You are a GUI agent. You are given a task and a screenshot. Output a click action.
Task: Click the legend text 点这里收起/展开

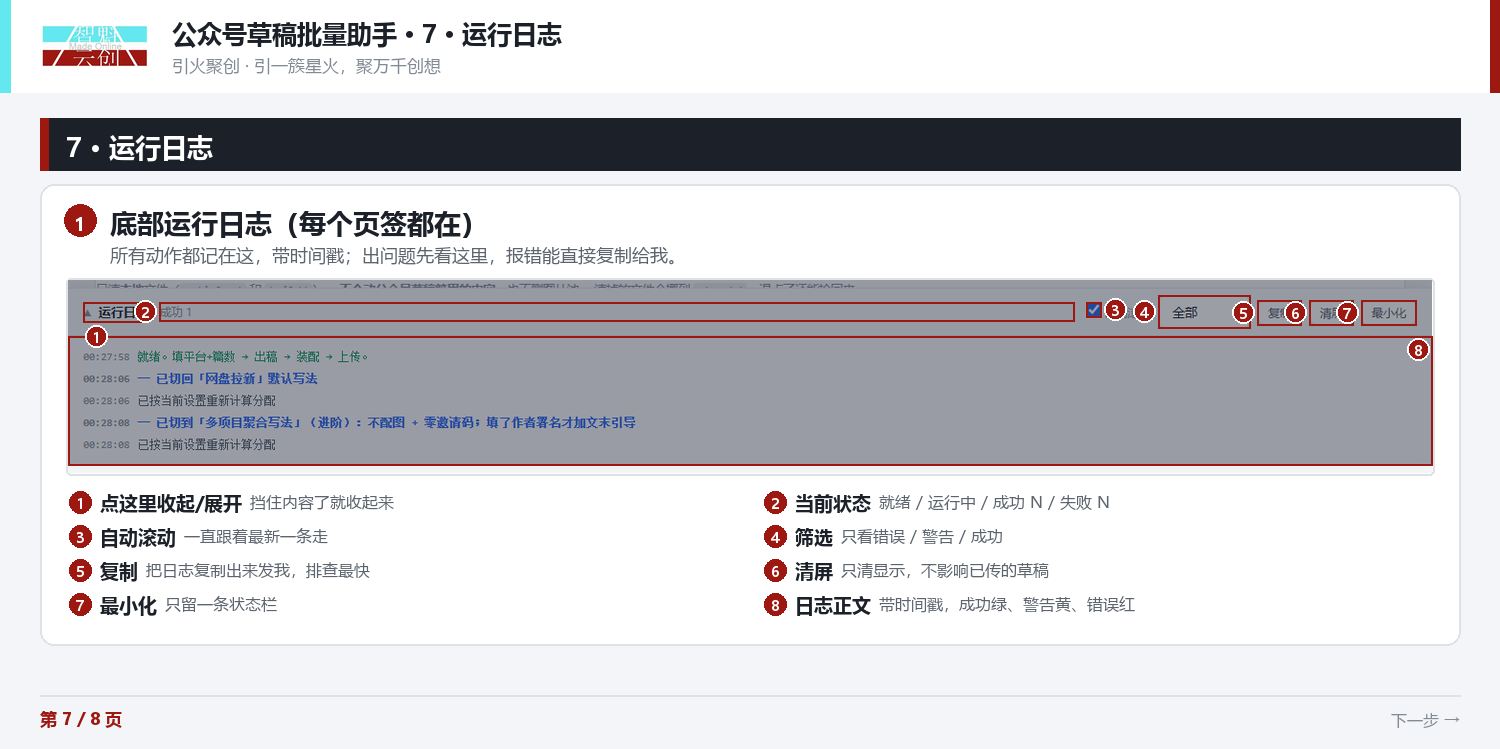171,503
